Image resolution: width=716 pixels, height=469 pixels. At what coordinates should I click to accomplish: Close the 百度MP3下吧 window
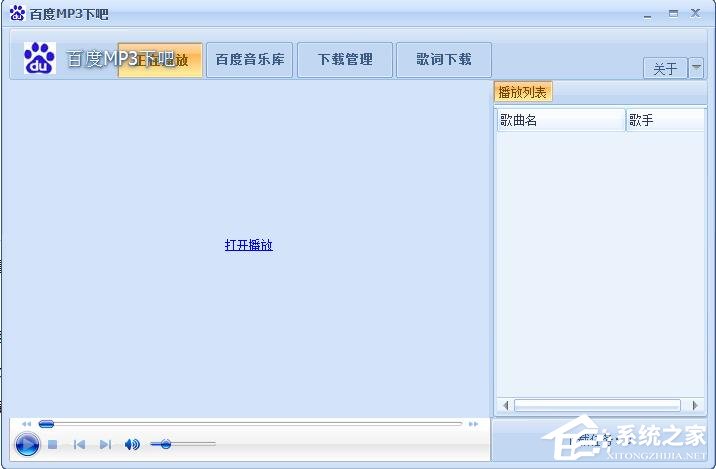coord(695,13)
